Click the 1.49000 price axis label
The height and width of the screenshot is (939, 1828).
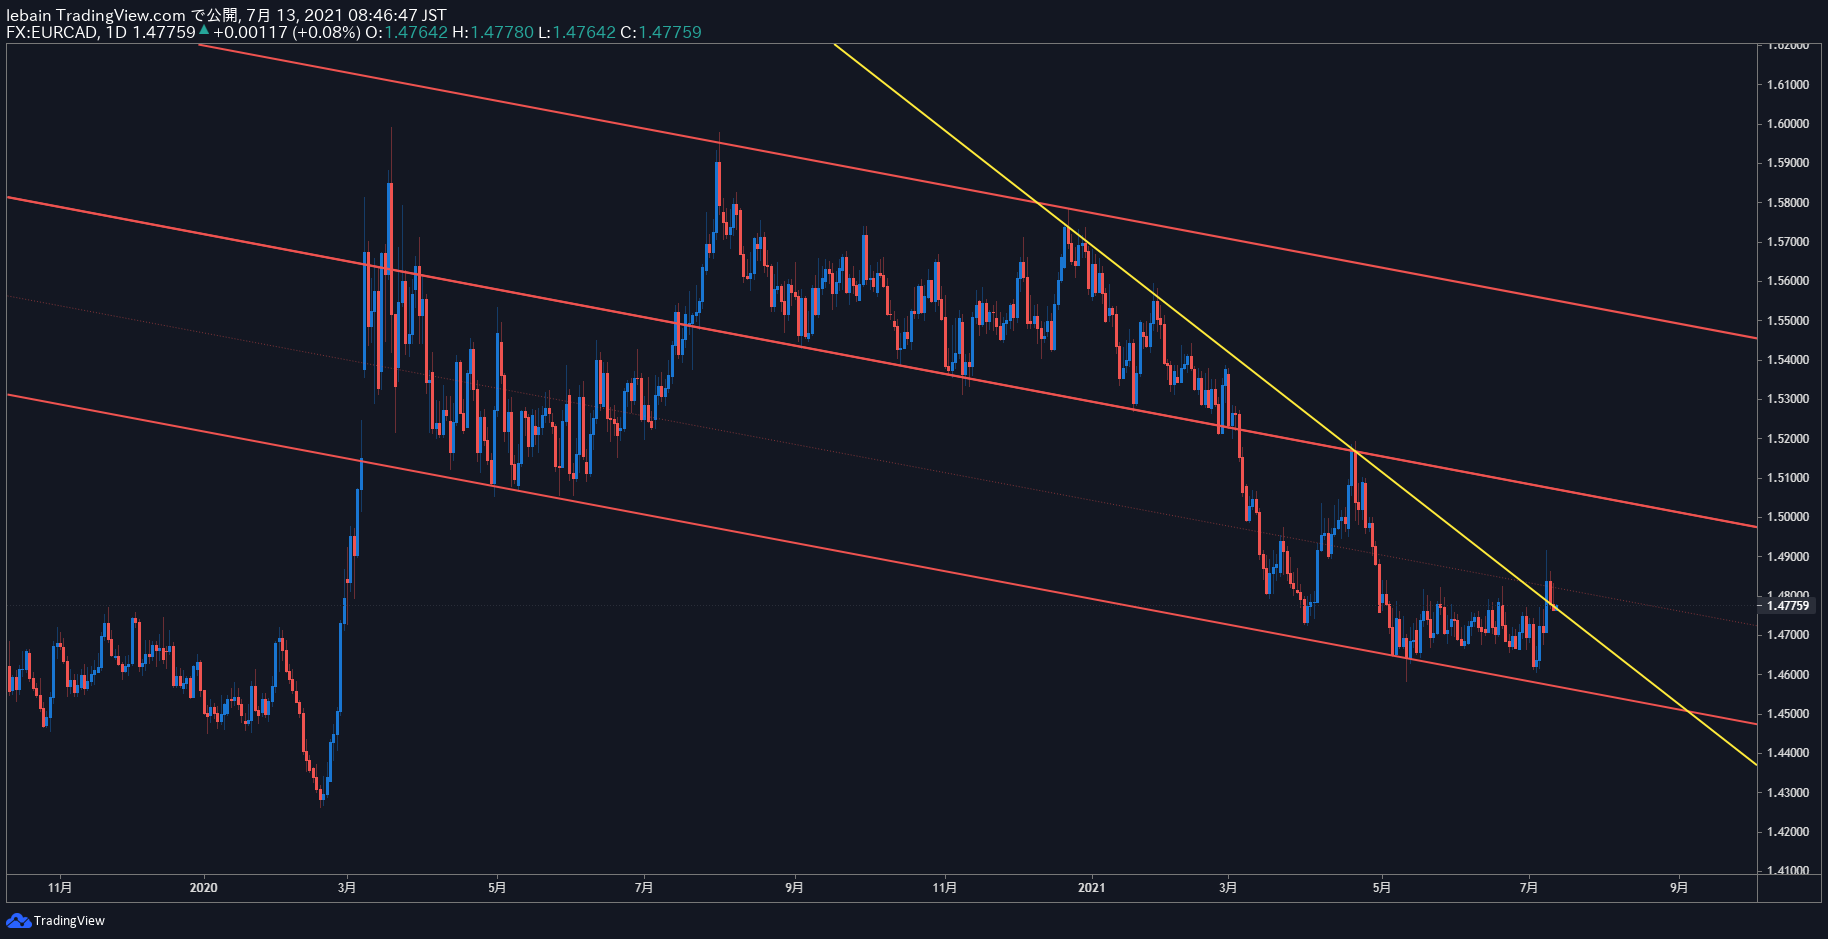pyautogui.click(x=1788, y=557)
